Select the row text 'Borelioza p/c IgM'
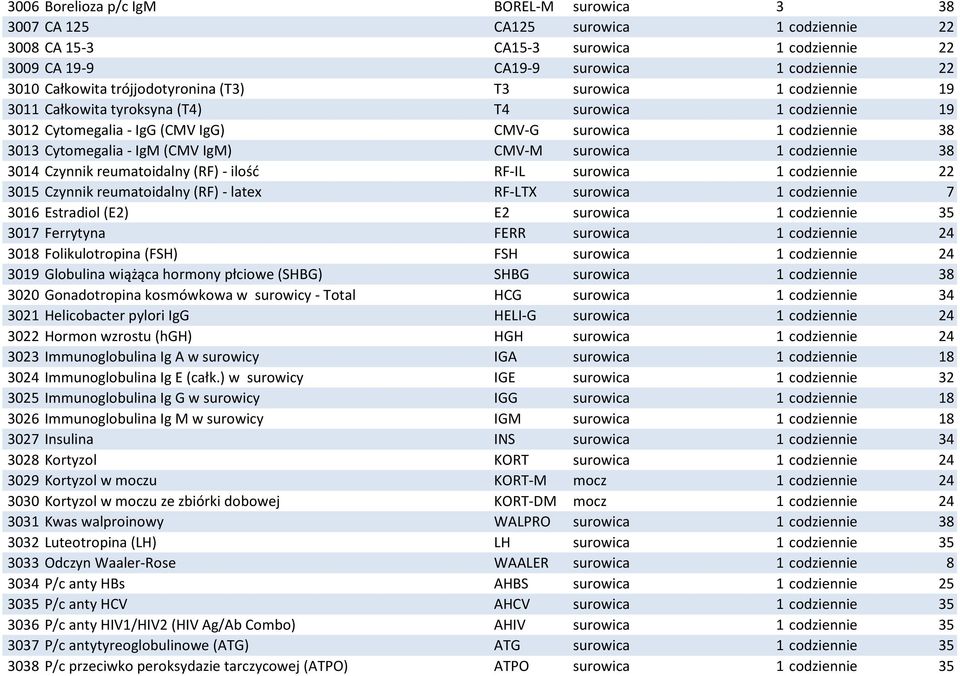The width and height of the screenshot is (960, 676). click(100, 7)
